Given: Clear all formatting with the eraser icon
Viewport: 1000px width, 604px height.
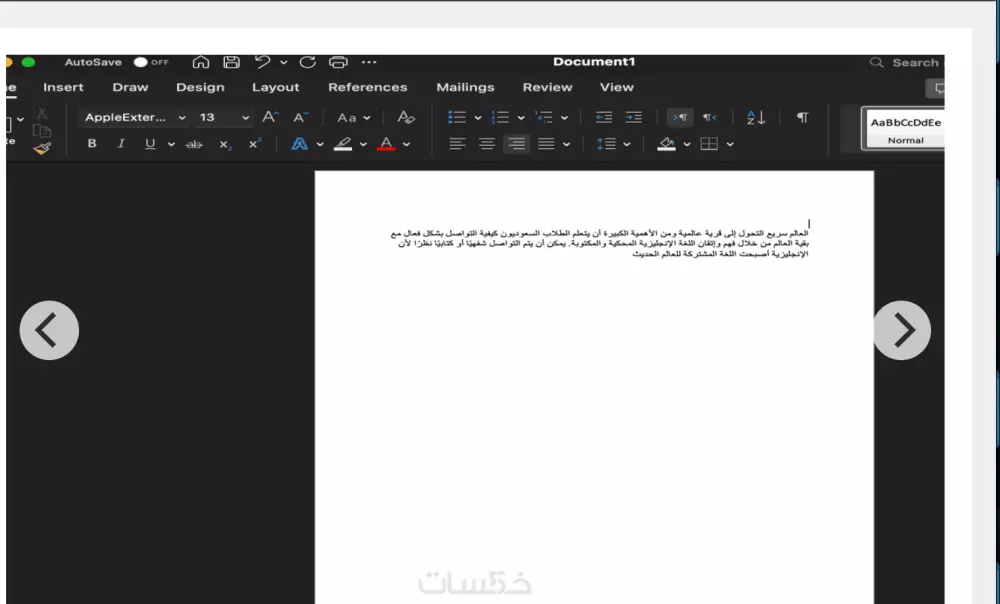Looking at the screenshot, I should click(405, 117).
